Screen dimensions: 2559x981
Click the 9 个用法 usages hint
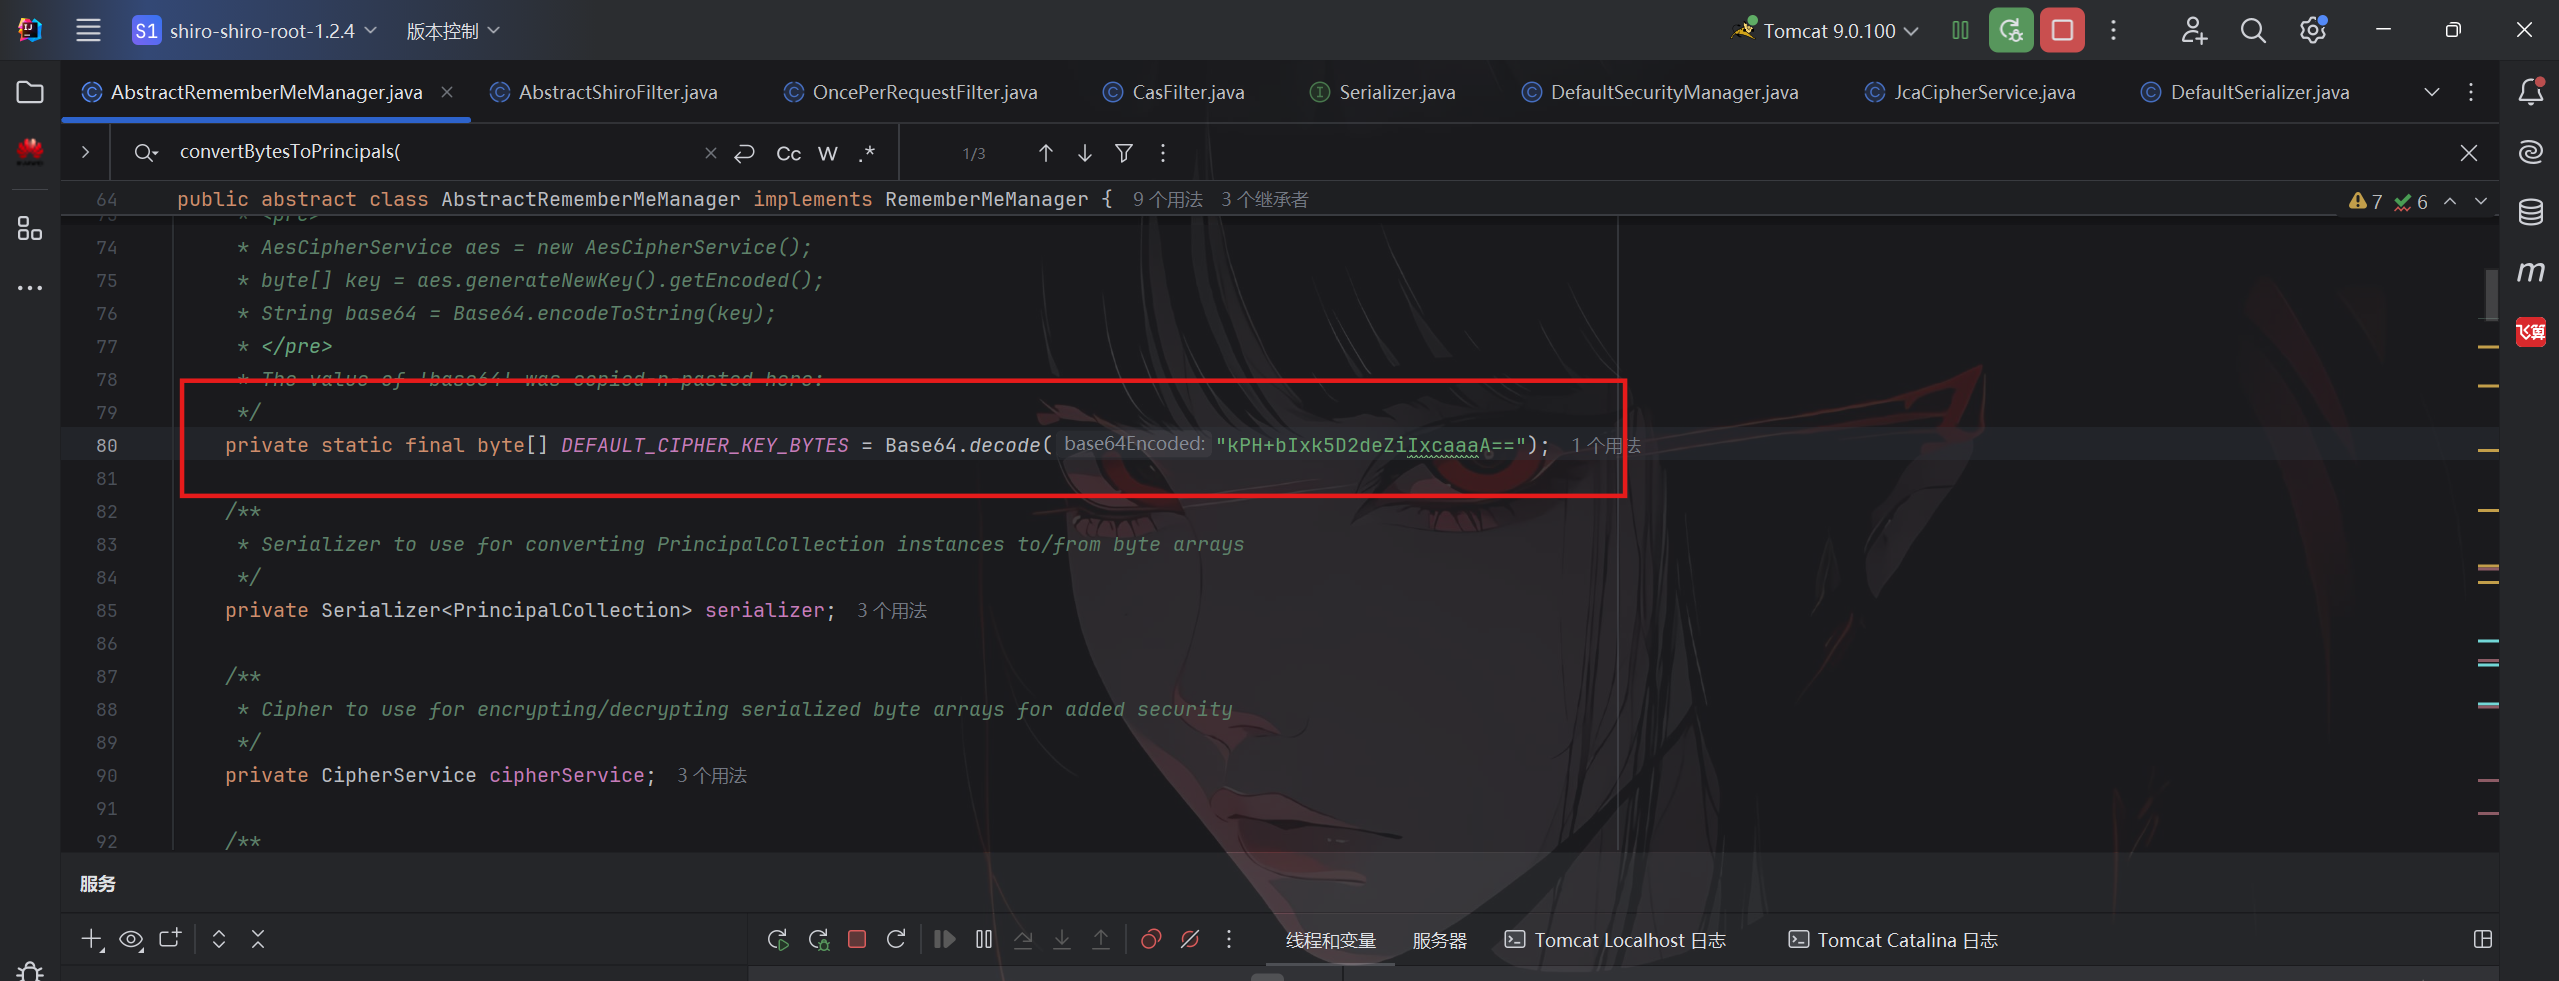click(x=1167, y=199)
